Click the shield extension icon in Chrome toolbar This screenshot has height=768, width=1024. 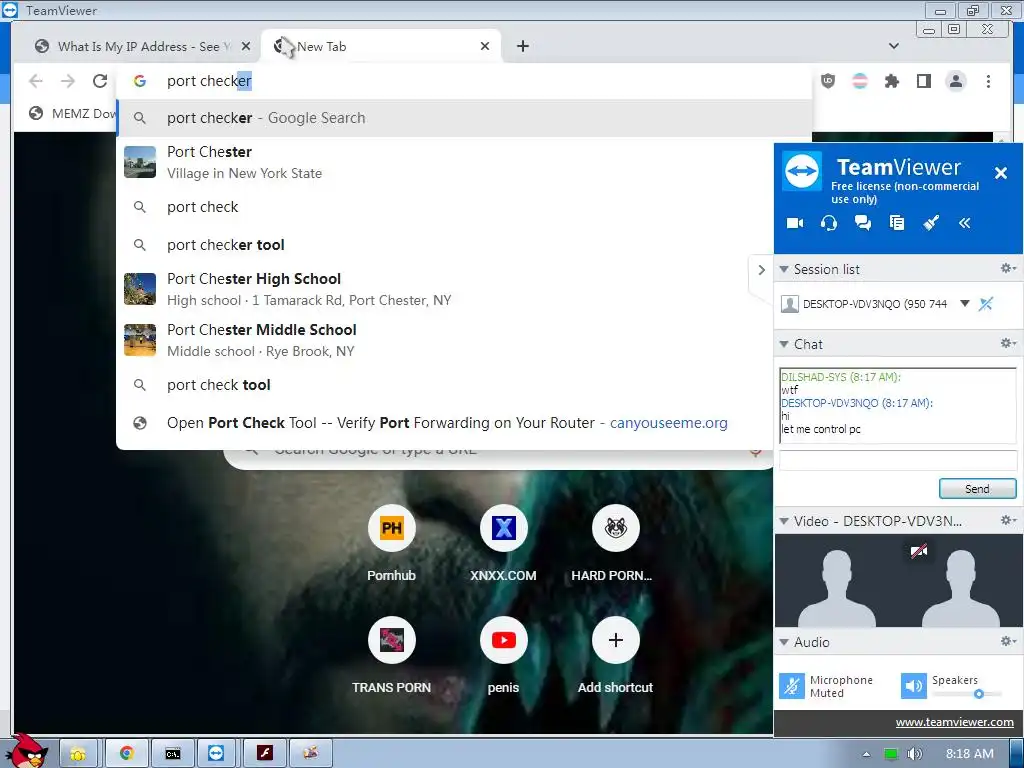828,81
